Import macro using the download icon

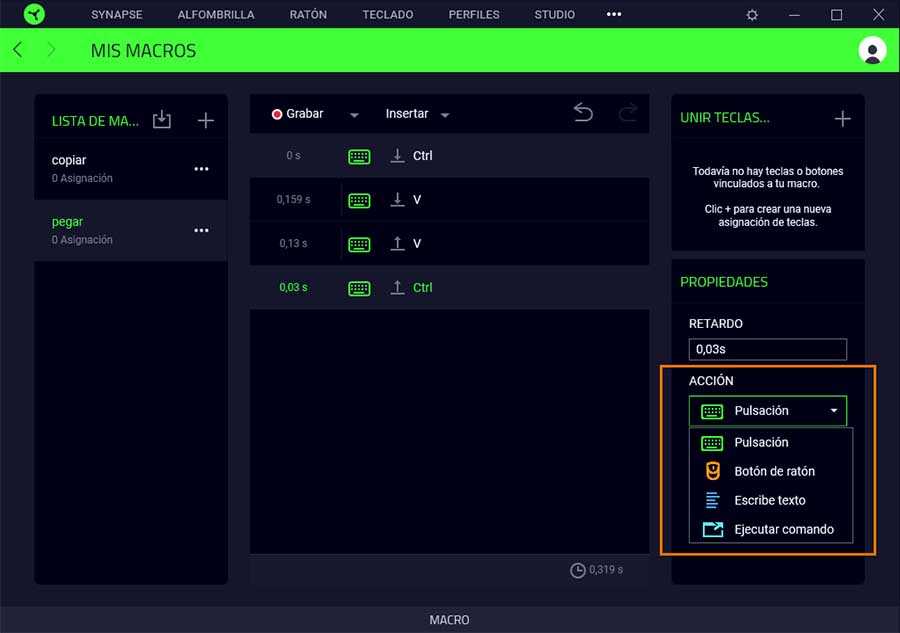[x=162, y=120]
